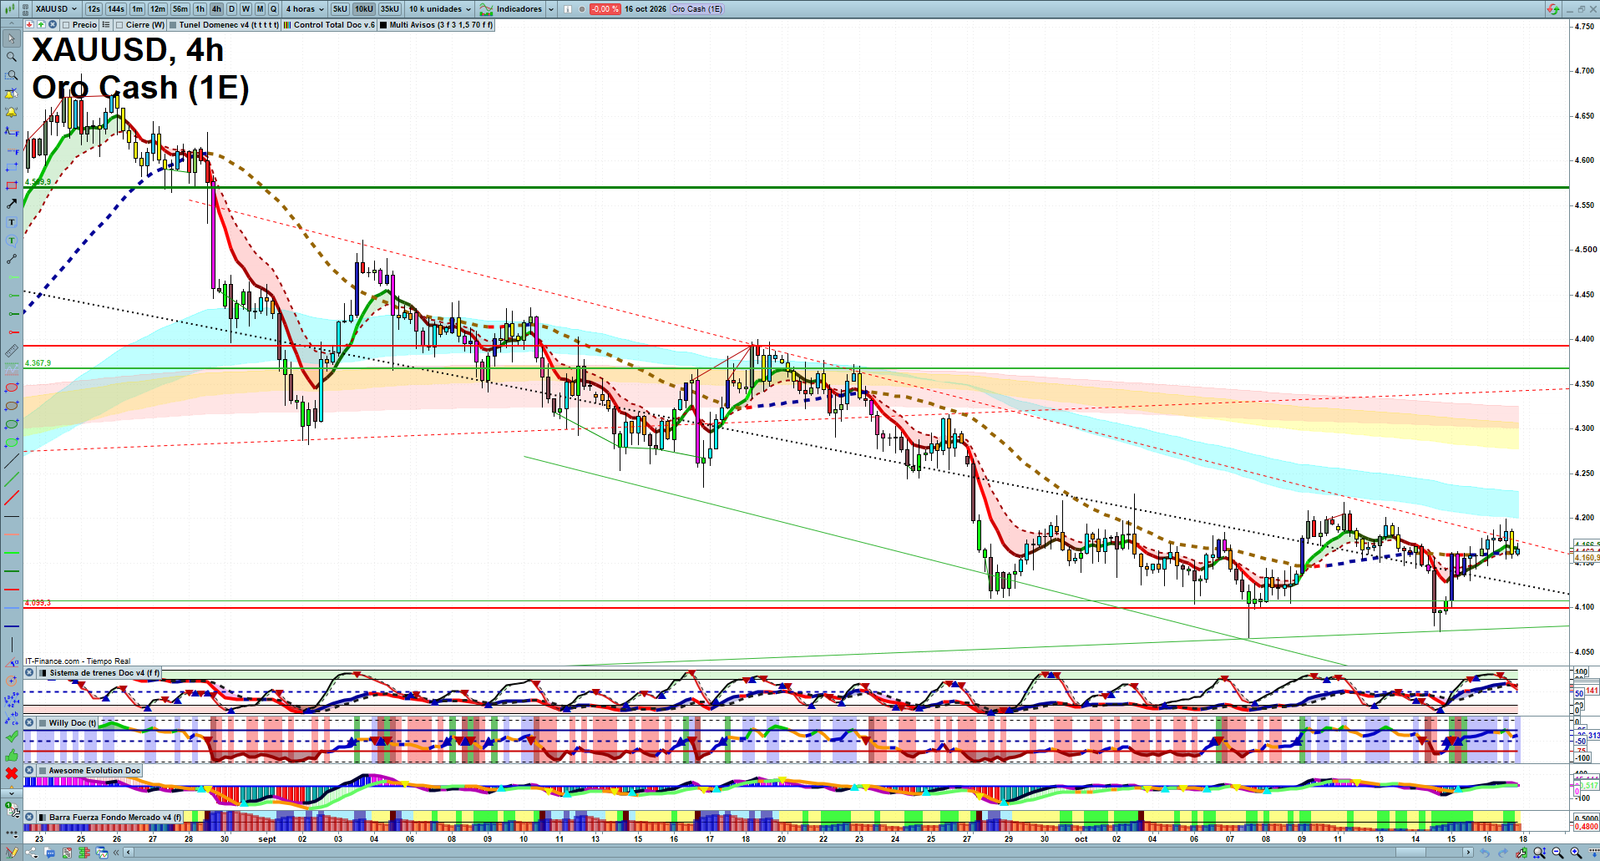Switch to the 1h timeframe
This screenshot has width=1600, height=861.
(x=200, y=9)
